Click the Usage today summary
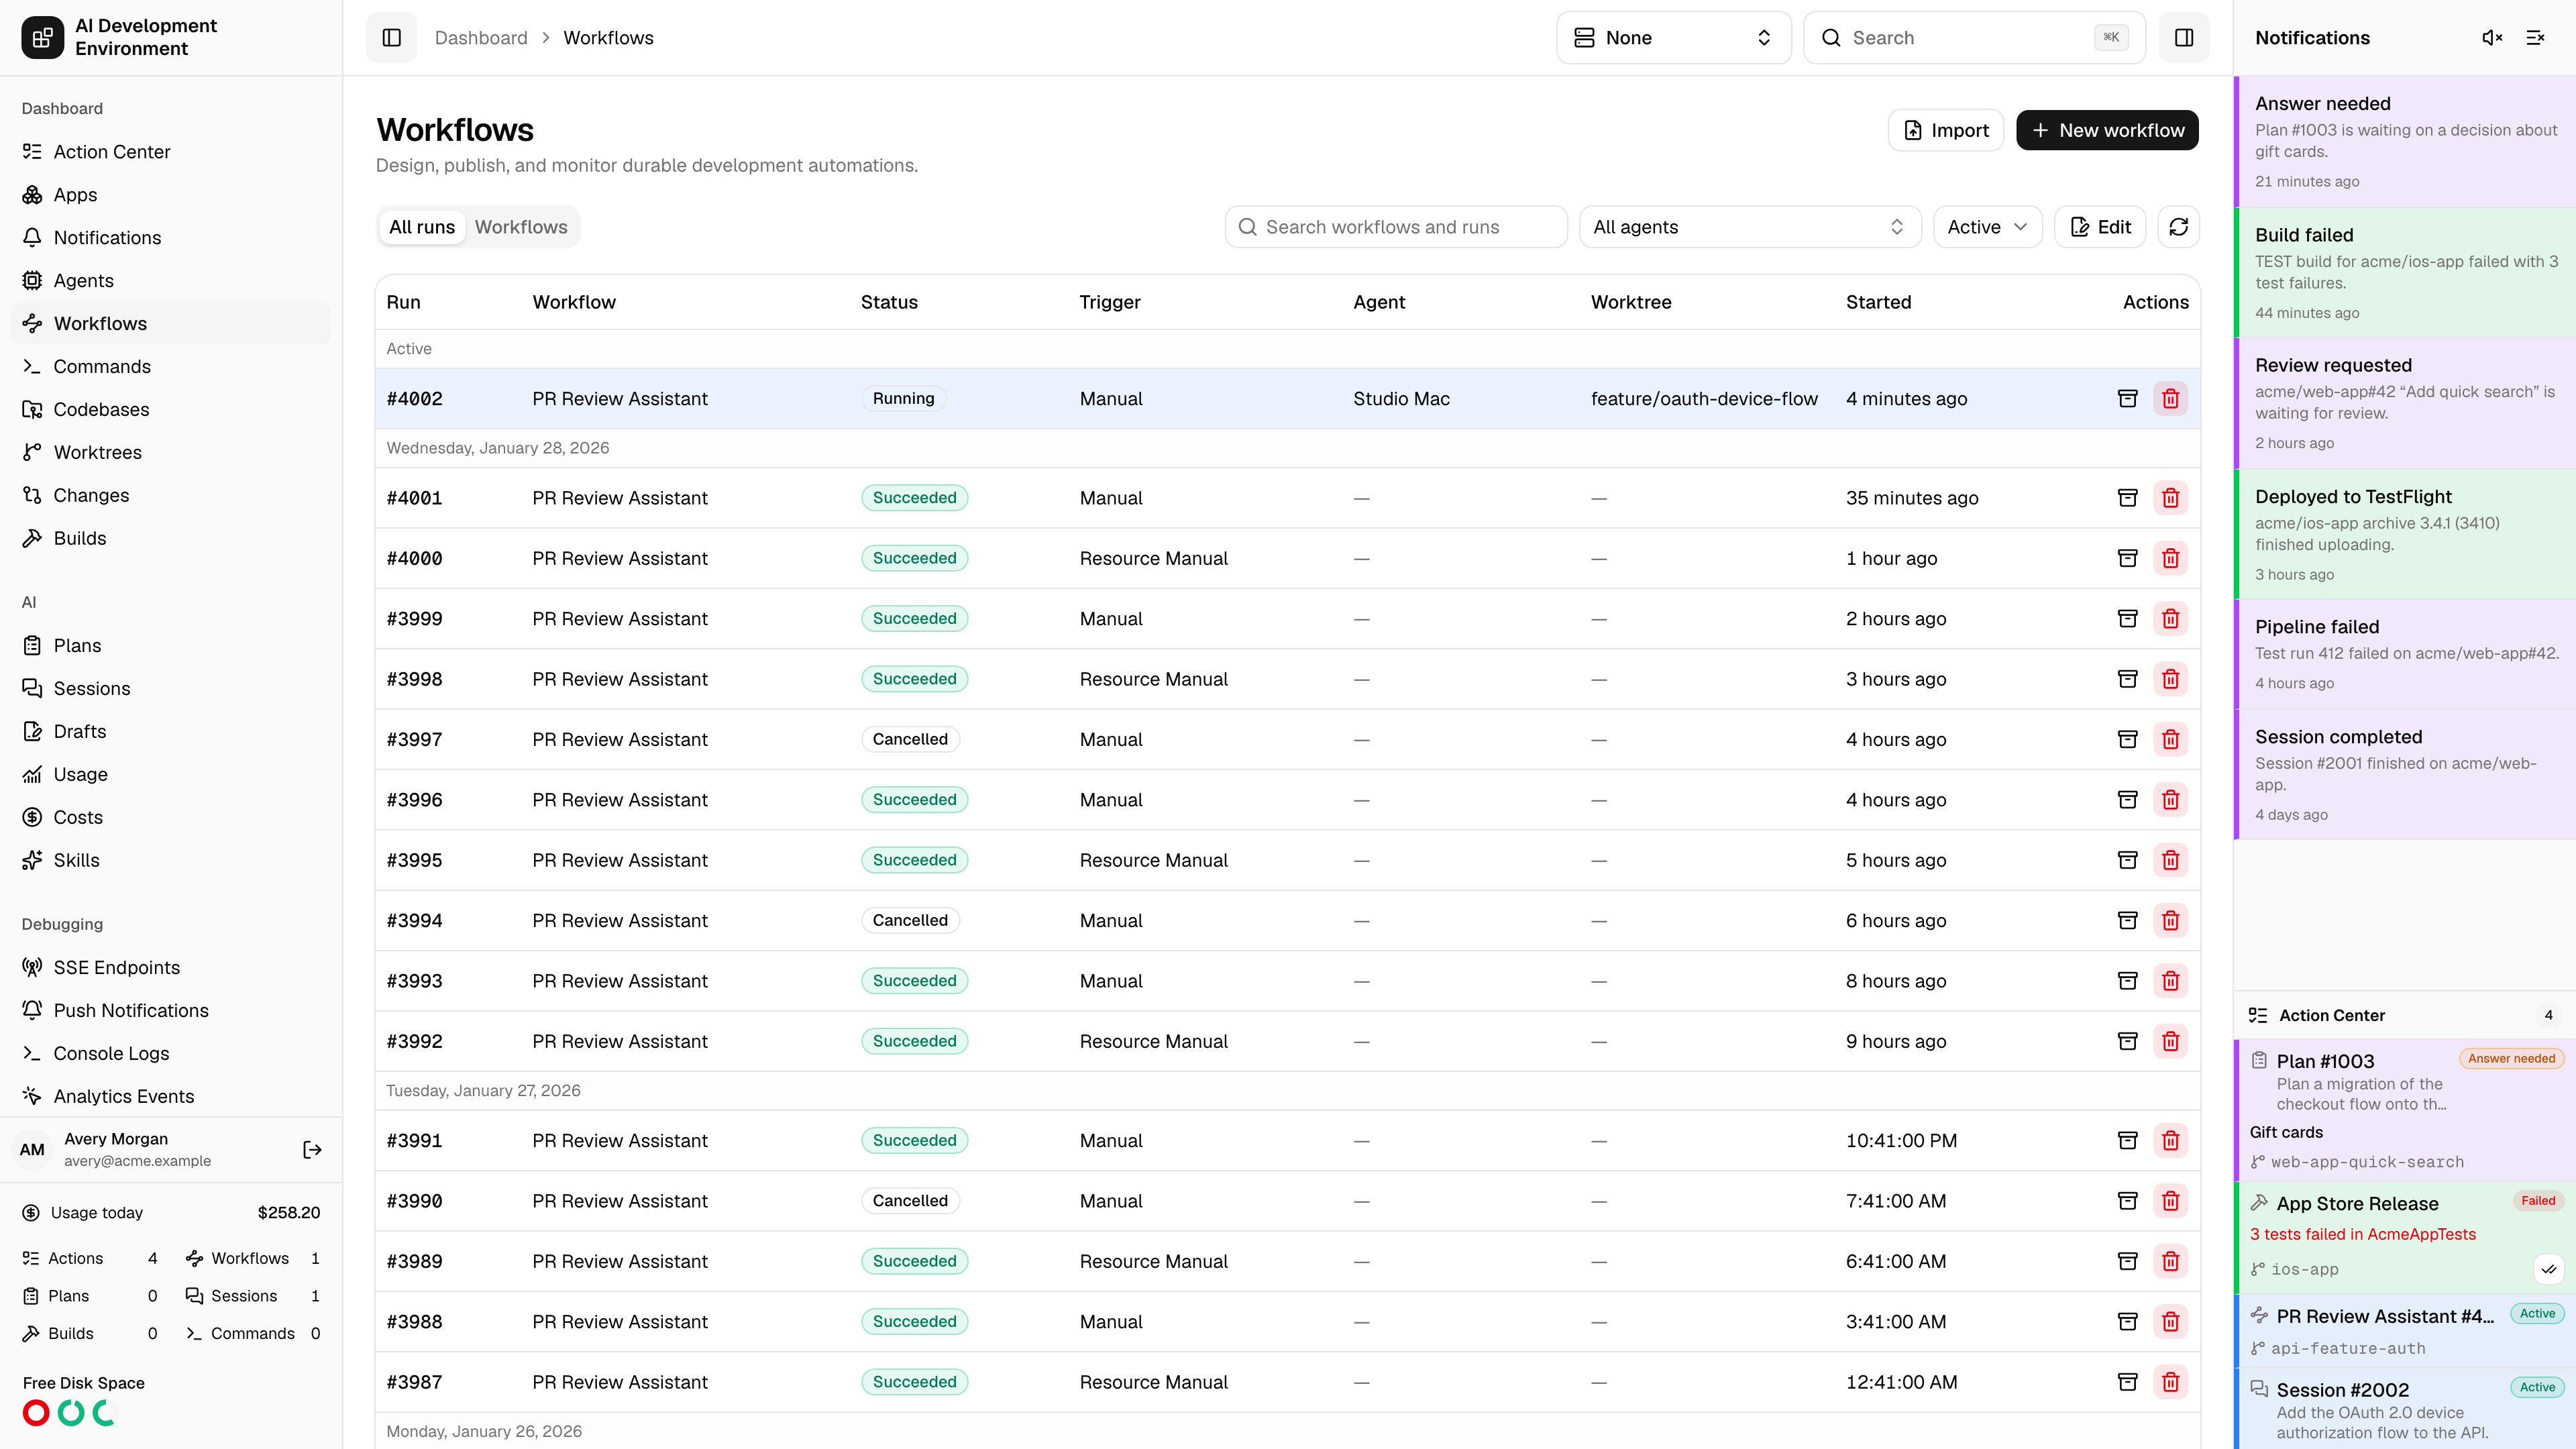 (171, 1213)
